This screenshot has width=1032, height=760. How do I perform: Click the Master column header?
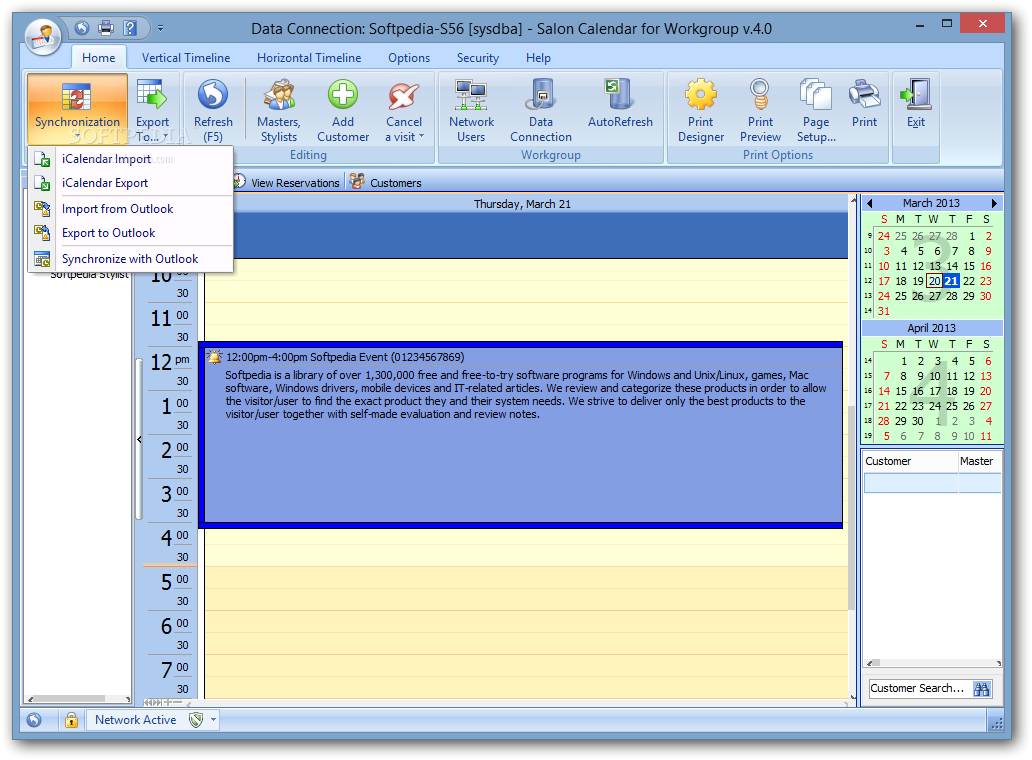click(x=979, y=461)
